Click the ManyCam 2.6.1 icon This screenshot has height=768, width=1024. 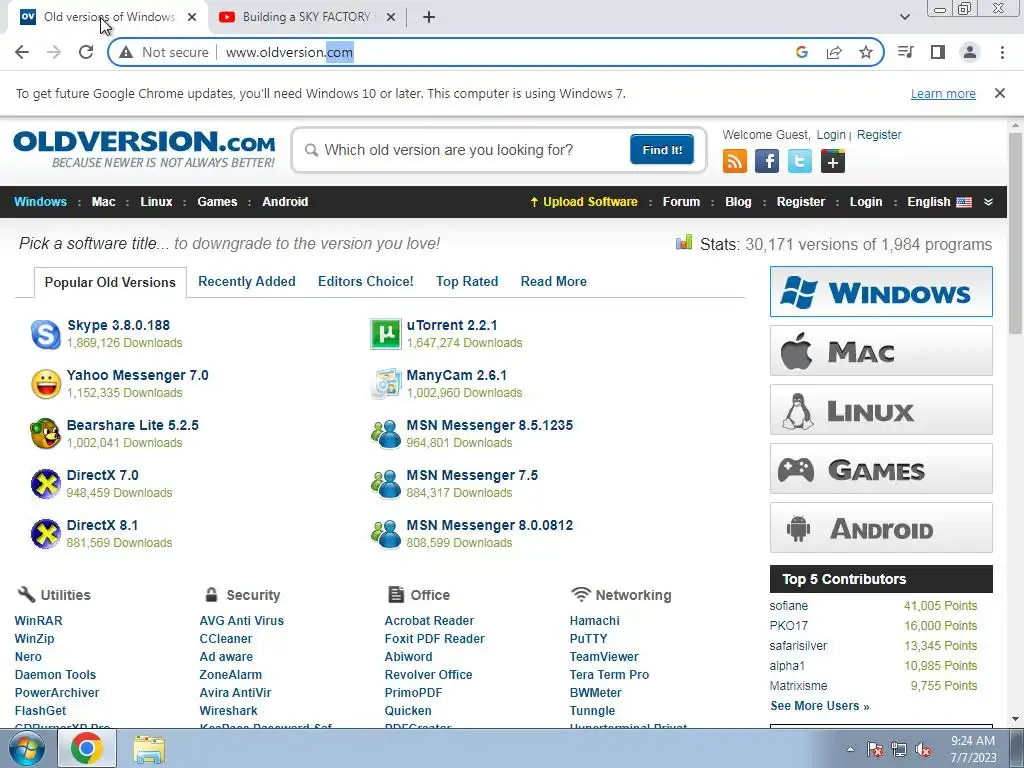[x=385, y=384]
